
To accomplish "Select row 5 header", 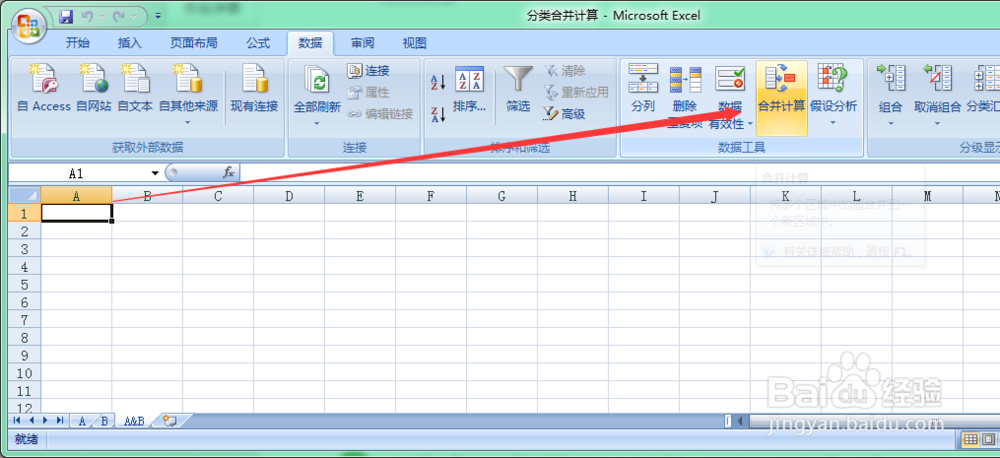I will pyautogui.click(x=25, y=284).
